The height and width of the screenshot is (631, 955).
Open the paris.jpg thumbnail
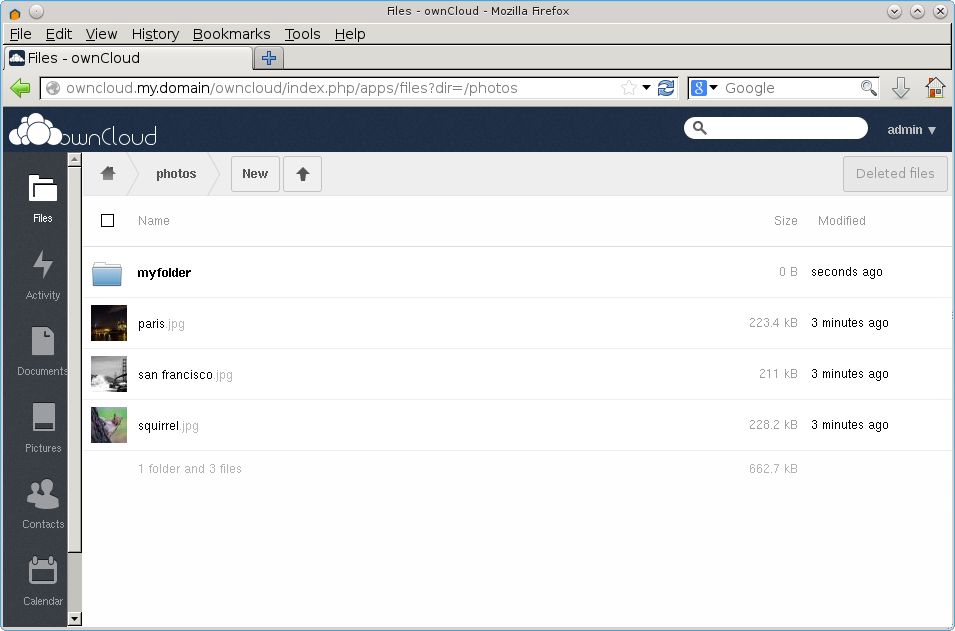[109, 323]
